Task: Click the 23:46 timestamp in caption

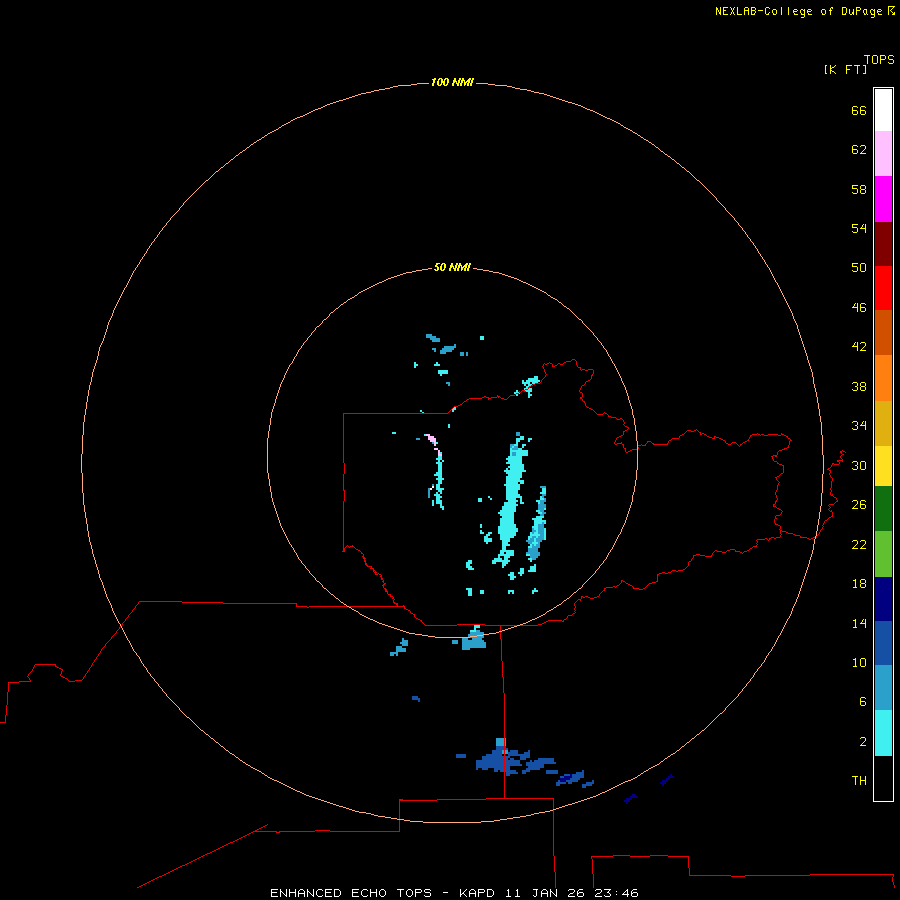Action: click(616, 893)
